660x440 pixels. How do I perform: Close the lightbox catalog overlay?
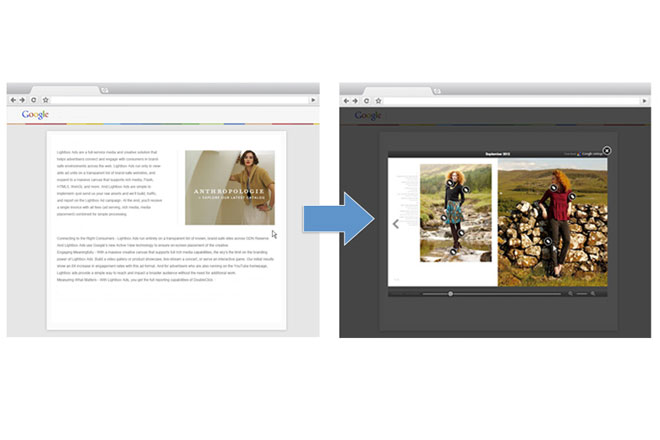pyautogui.click(x=607, y=150)
